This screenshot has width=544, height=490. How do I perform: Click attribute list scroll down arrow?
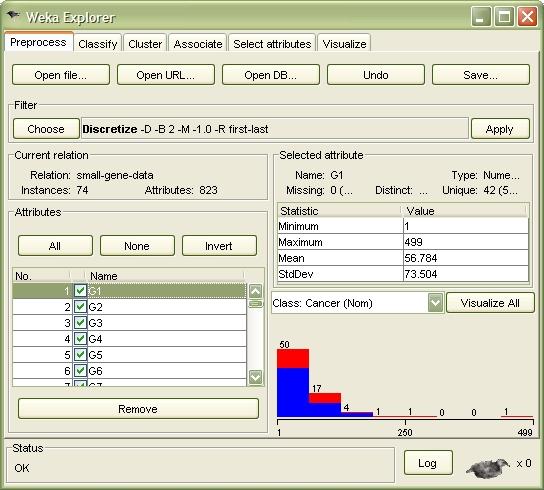(256, 377)
